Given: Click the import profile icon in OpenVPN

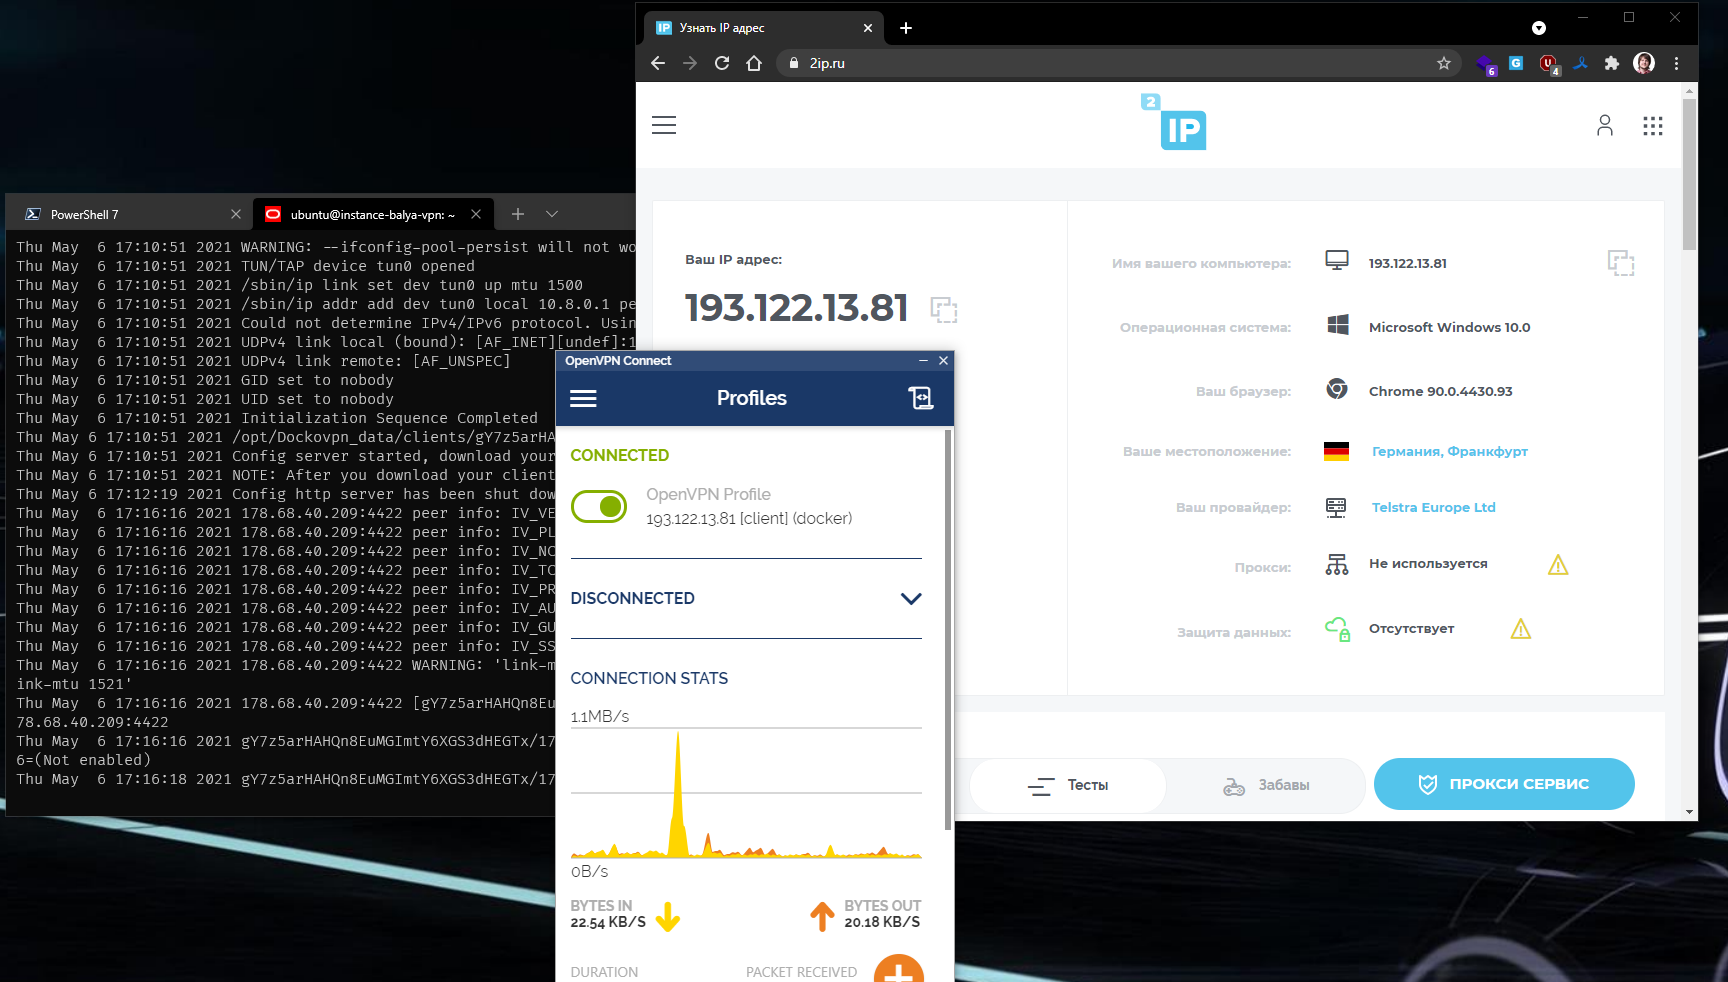Looking at the screenshot, I should [920, 398].
